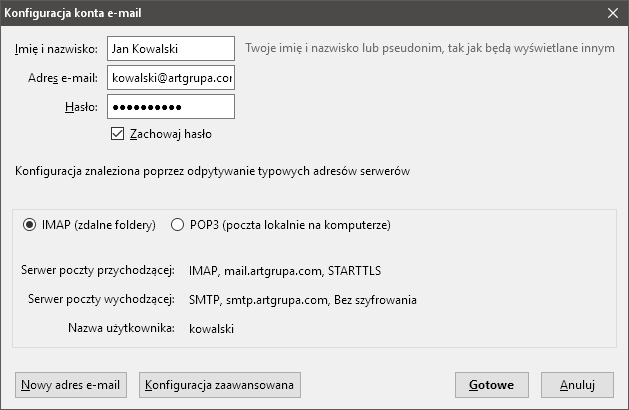
Task: Close the Konfiguracja konta e-mail dialog
Action: 613,13
